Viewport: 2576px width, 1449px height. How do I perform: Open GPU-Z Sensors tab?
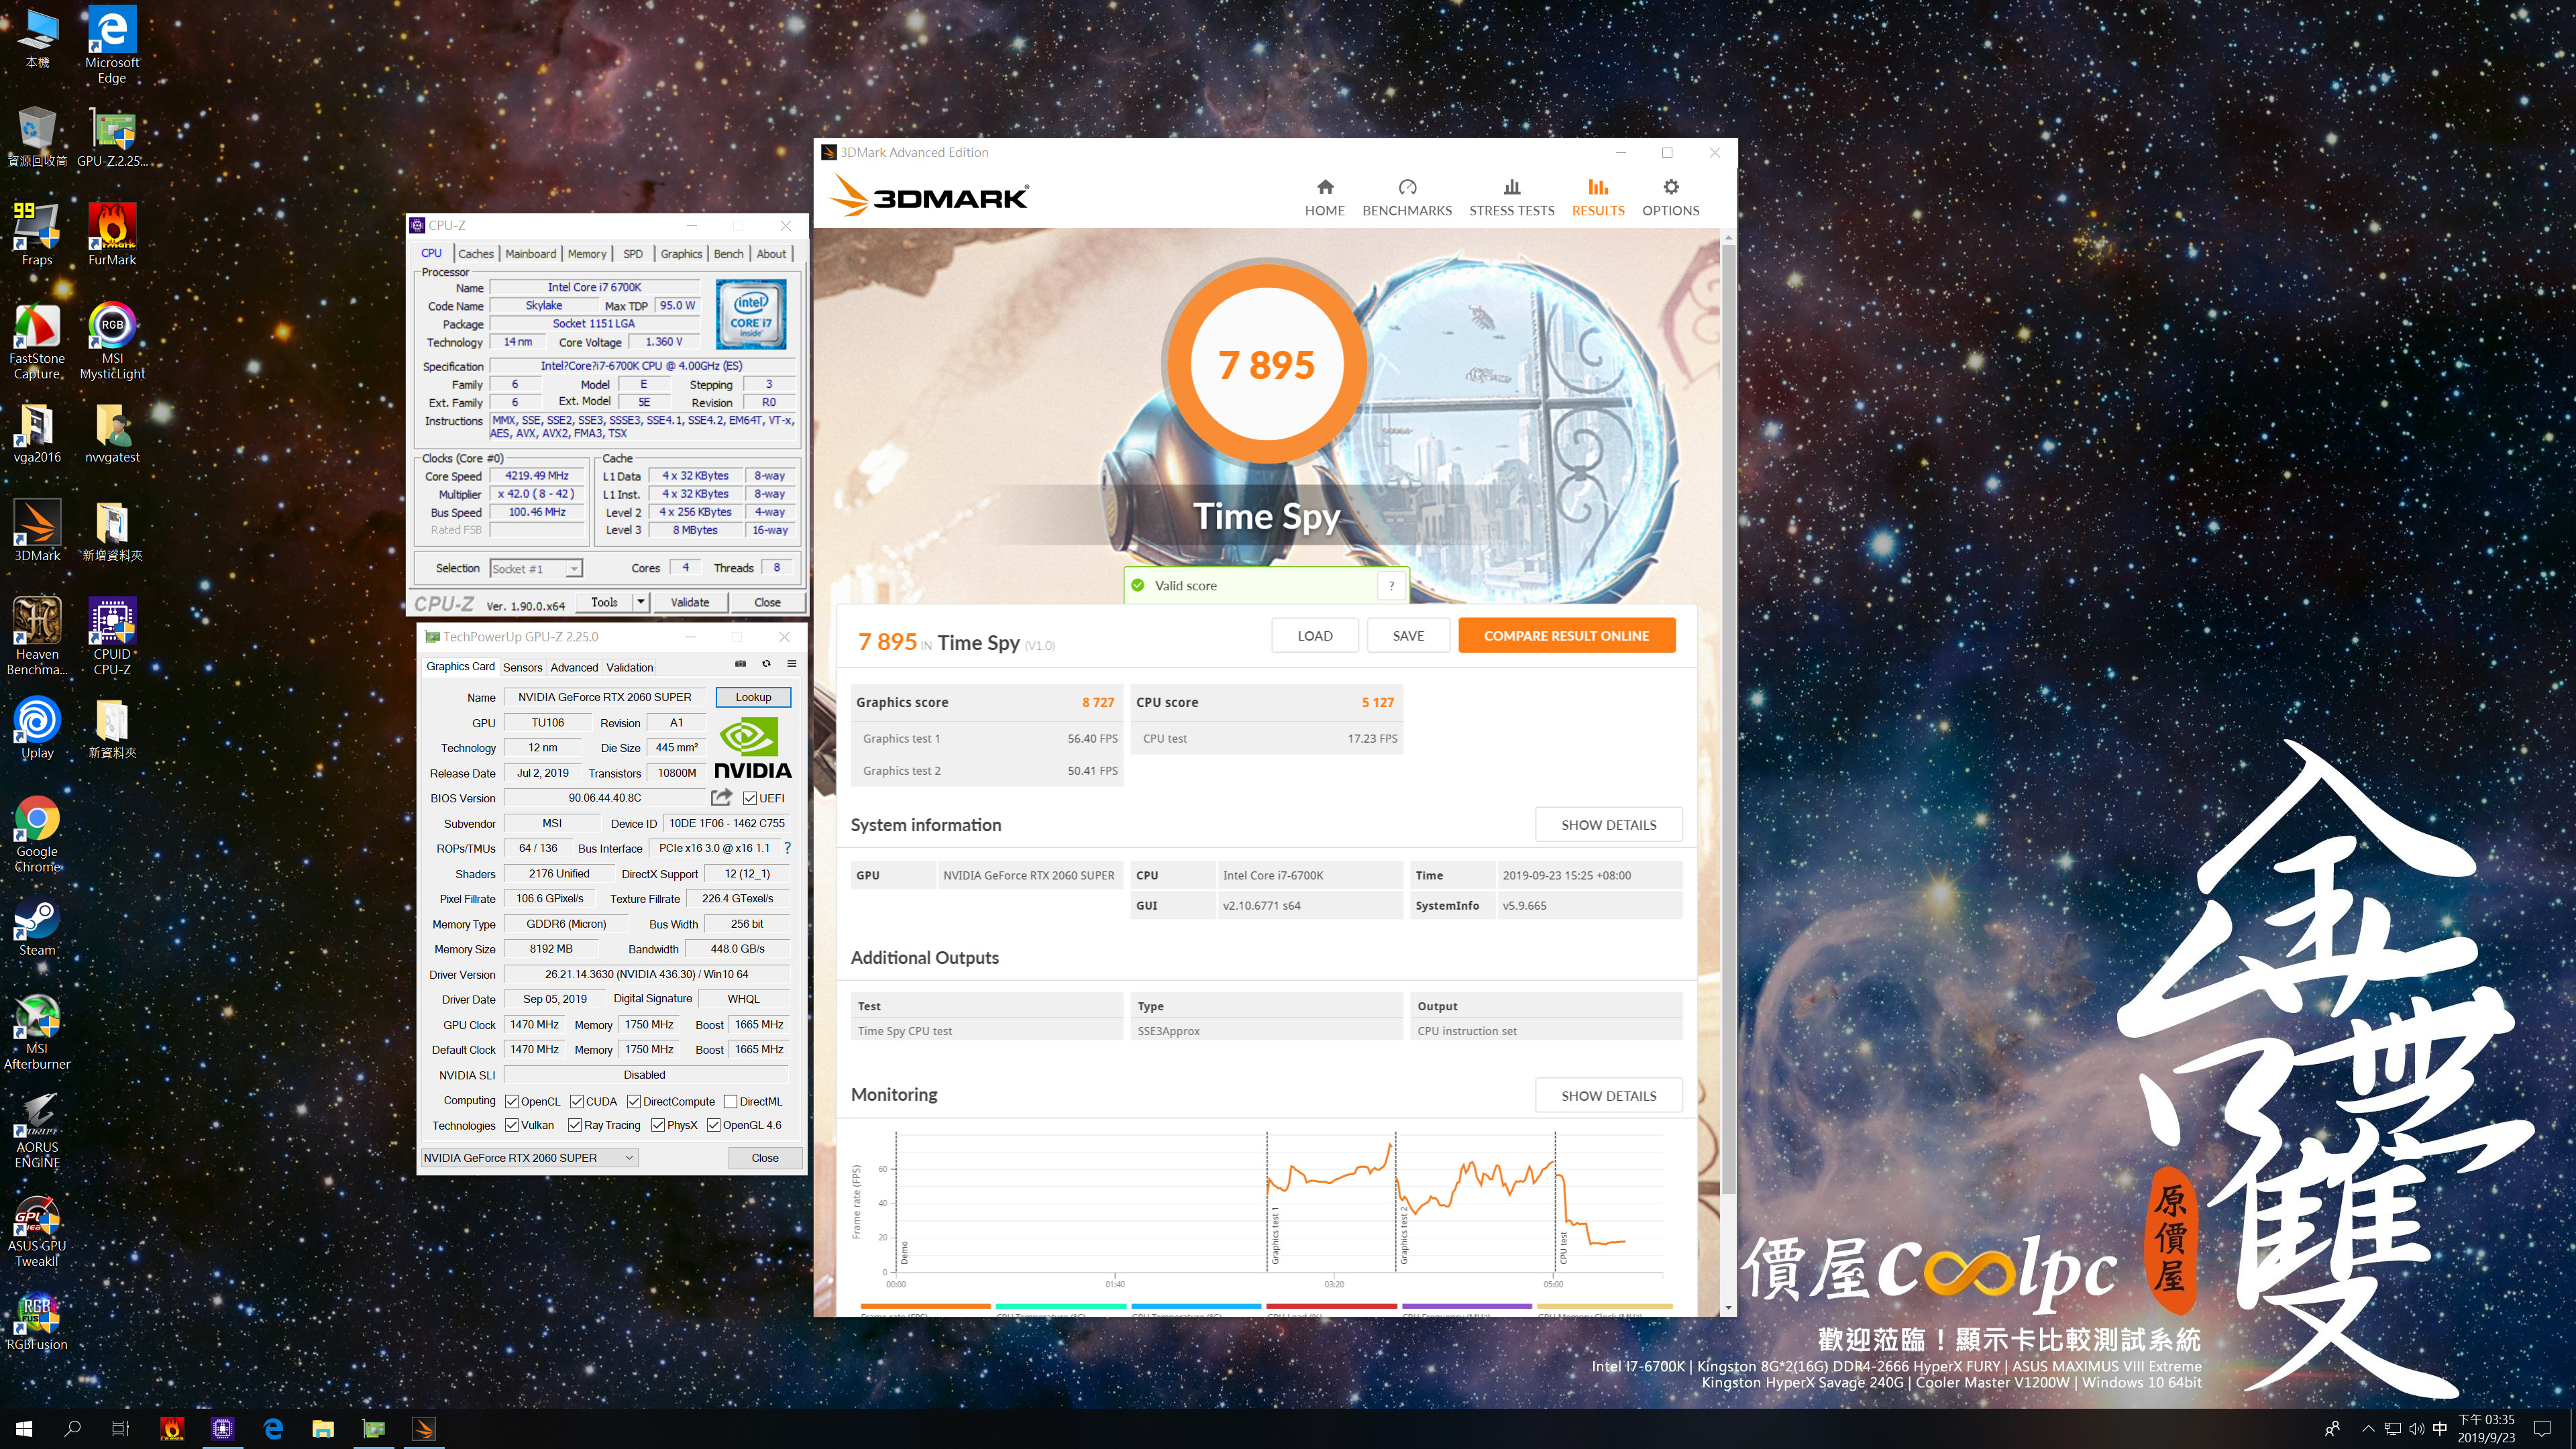click(522, 667)
